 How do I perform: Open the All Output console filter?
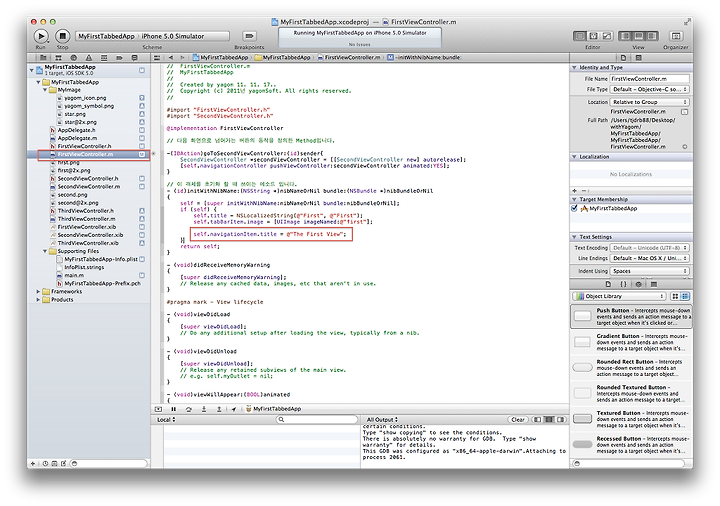[382, 420]
